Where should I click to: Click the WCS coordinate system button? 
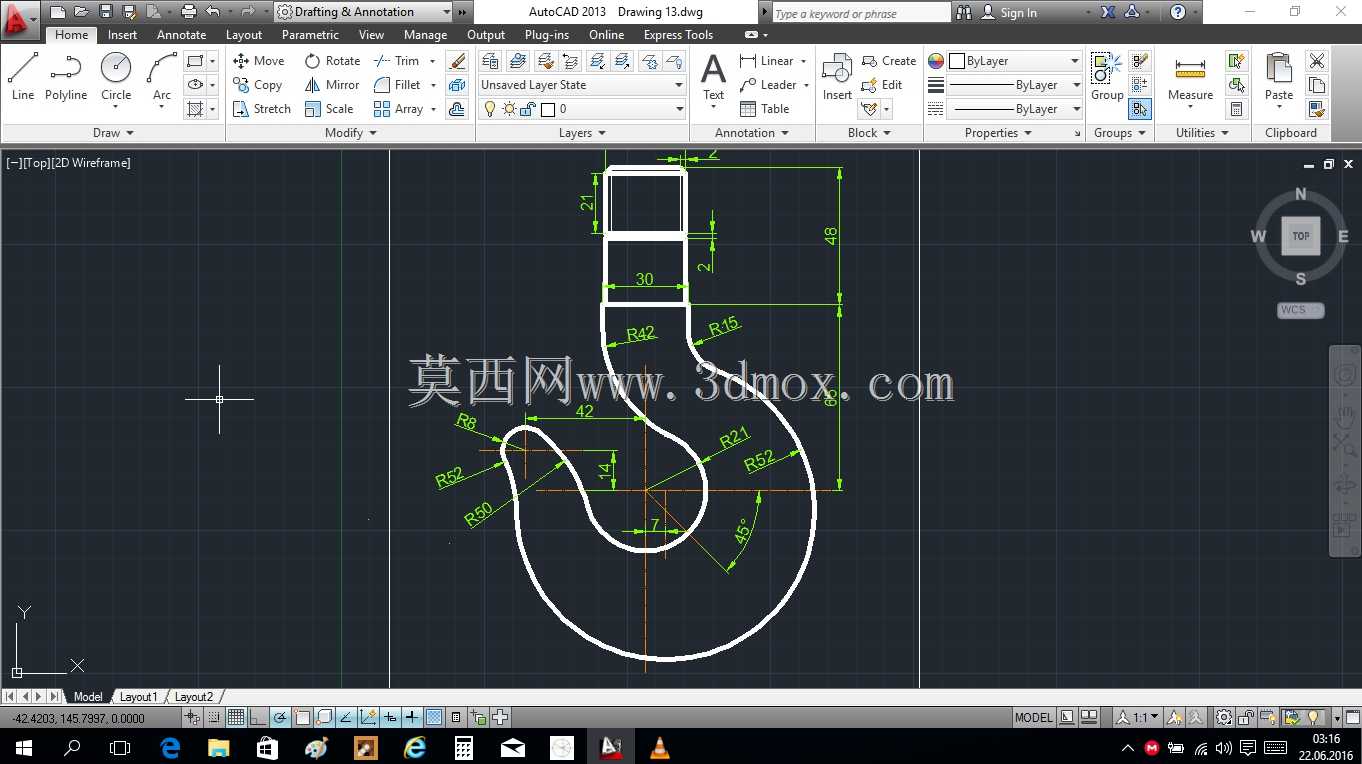1301,310
